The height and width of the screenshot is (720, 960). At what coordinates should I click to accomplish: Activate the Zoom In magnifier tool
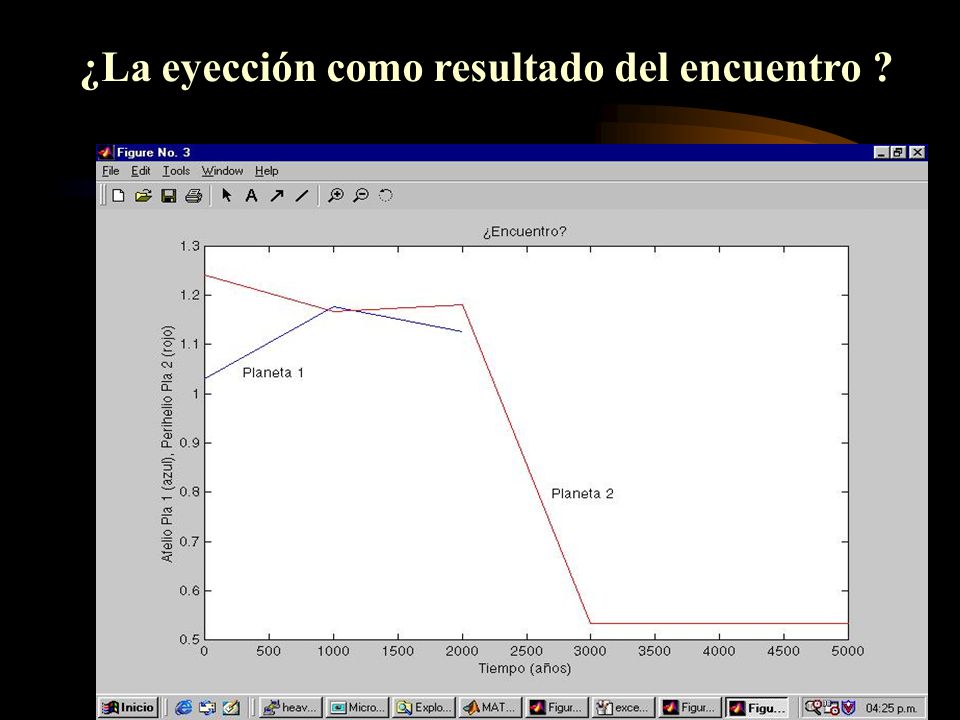(x=336, y=196)
